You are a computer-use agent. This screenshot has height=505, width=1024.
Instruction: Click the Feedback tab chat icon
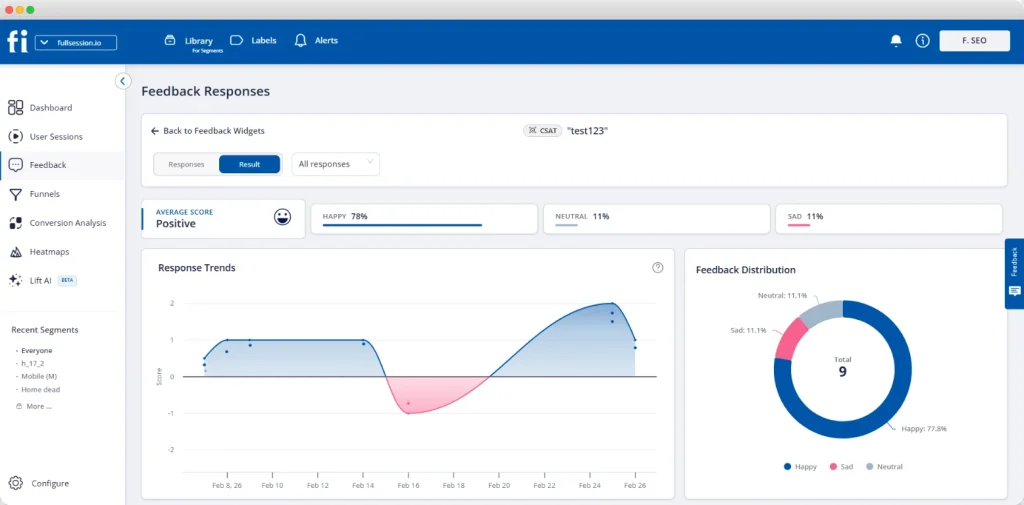(1014, 291)
